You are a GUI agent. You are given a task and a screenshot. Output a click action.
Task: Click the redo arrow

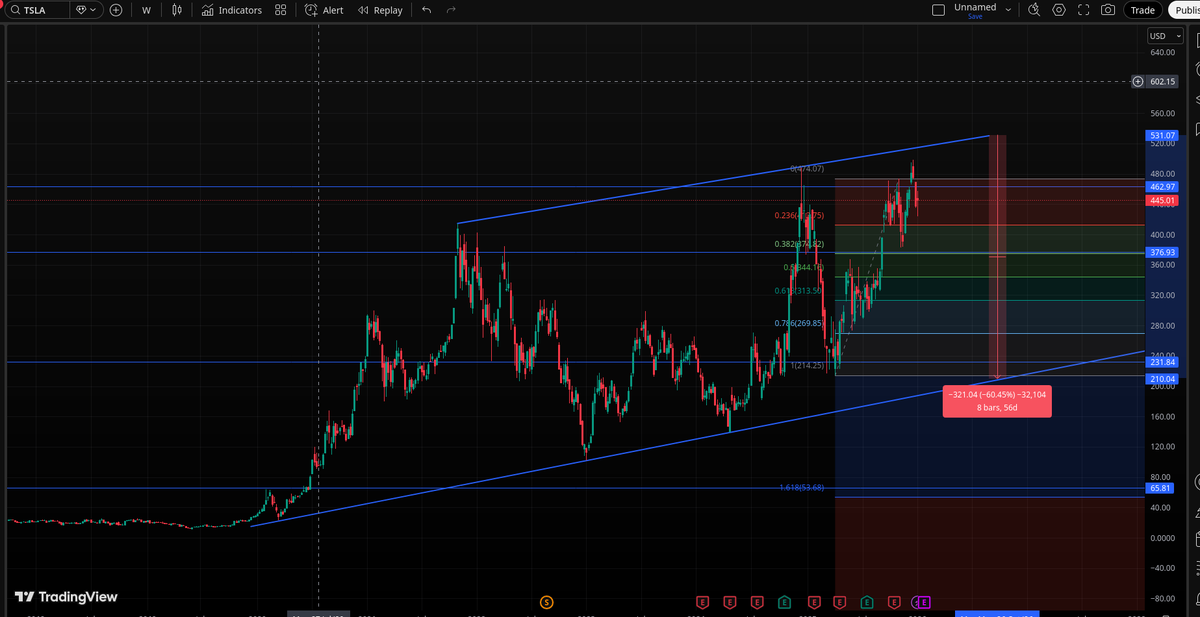click(x=451, y=10)
